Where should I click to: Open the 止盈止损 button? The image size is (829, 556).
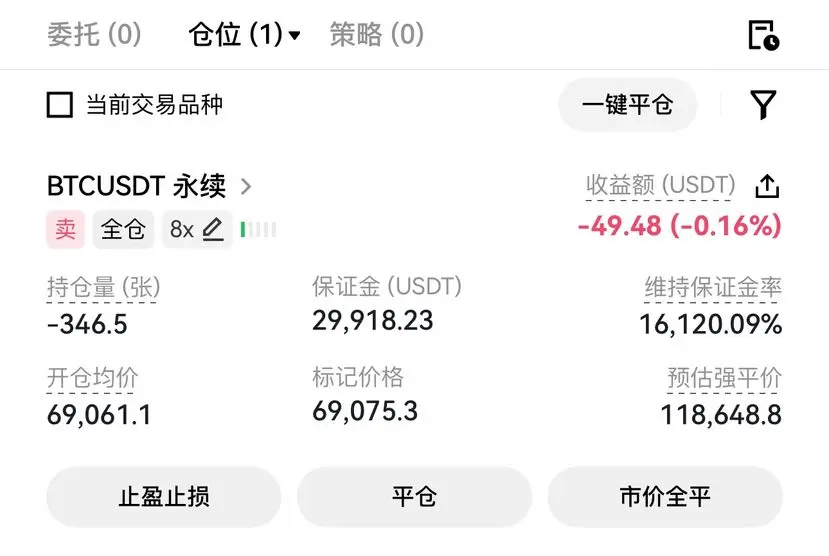tap(164, 497)
